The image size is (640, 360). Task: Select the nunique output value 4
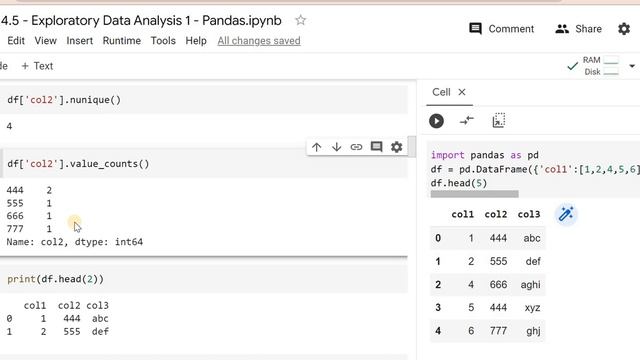pyautogui.click(x=9, y=126)
